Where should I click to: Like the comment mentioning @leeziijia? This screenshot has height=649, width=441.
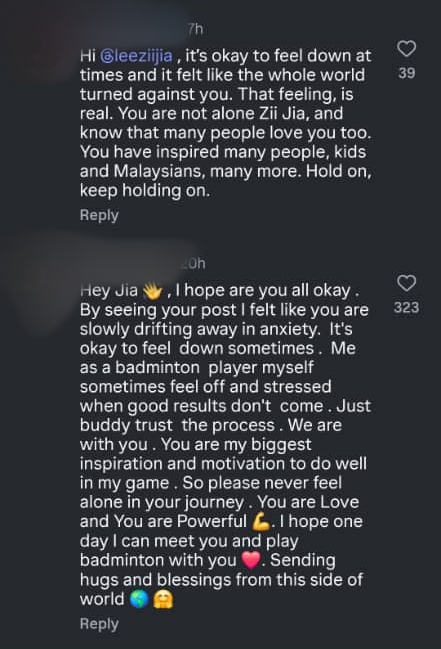(406, 48)
